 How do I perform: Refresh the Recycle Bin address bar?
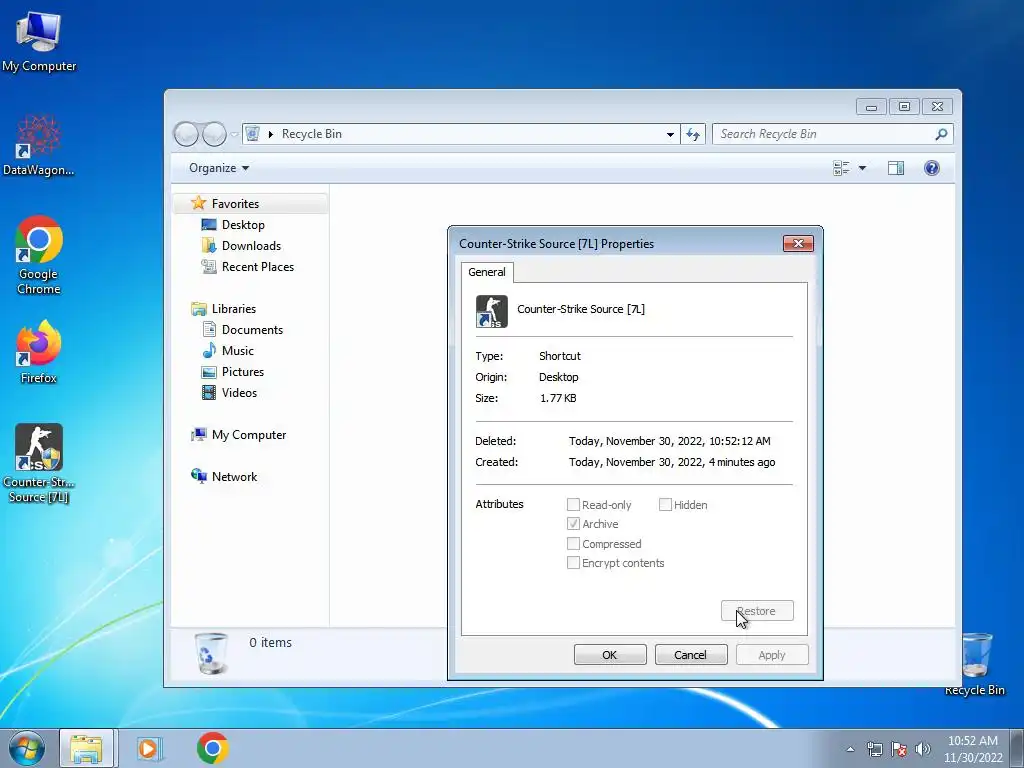[693, 134]
